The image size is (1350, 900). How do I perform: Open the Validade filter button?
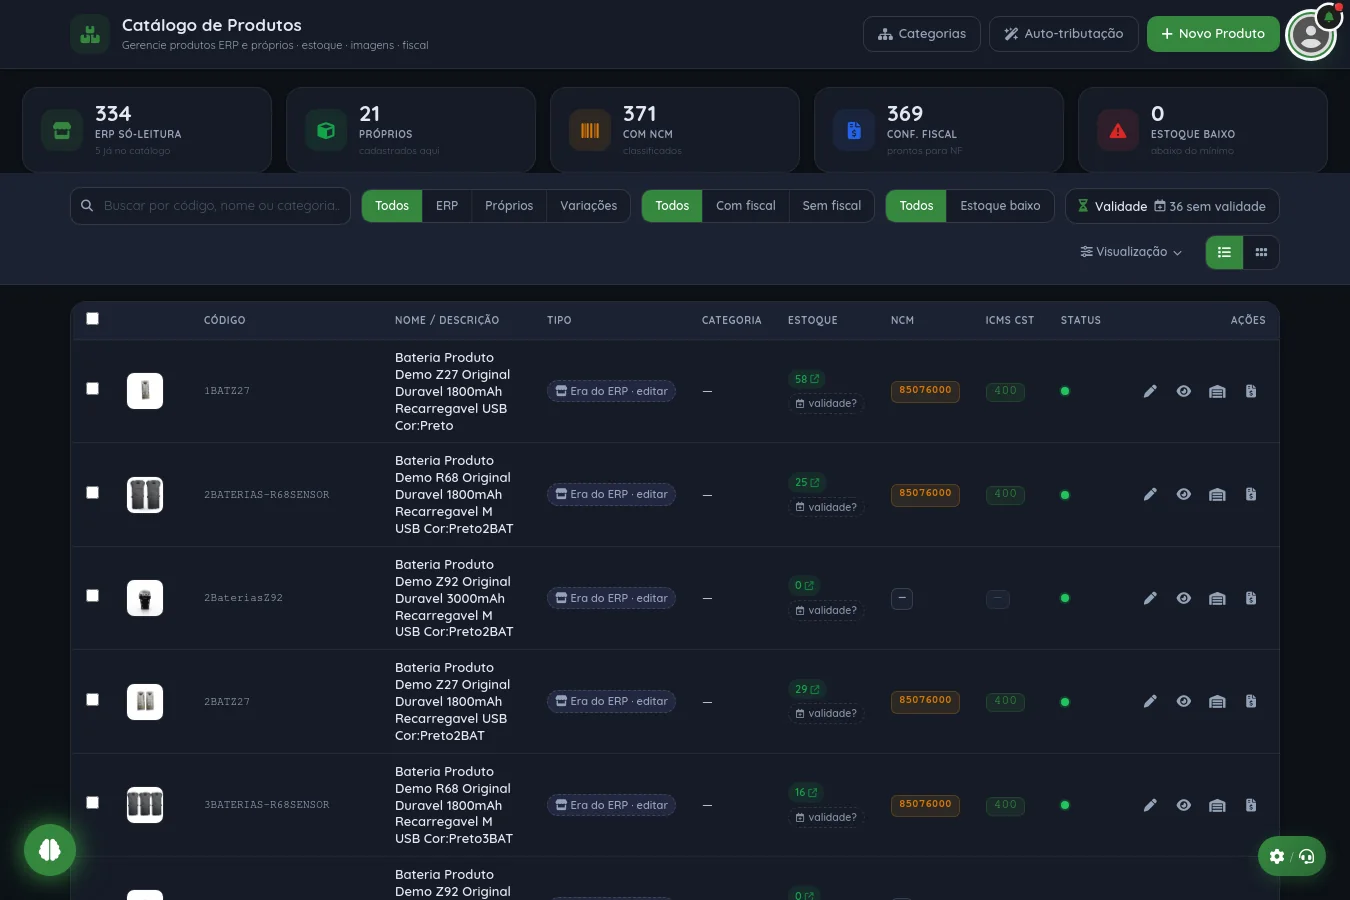tap(1172, 206)
